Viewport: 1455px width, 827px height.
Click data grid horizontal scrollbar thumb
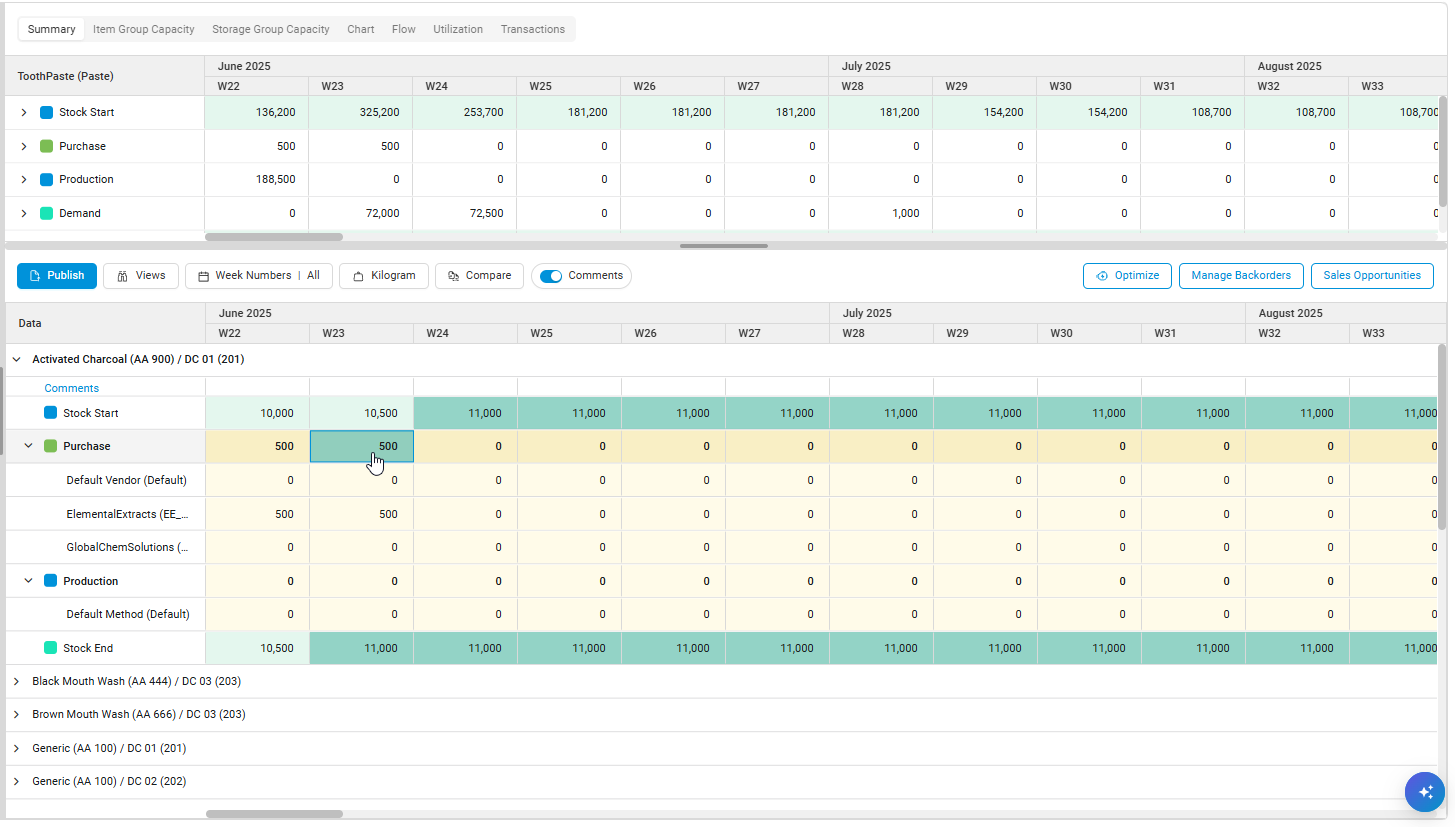(274, 814)
